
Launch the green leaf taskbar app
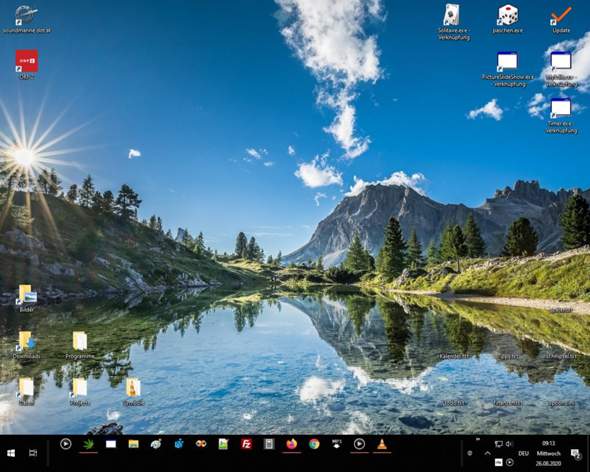coord(88,445)
